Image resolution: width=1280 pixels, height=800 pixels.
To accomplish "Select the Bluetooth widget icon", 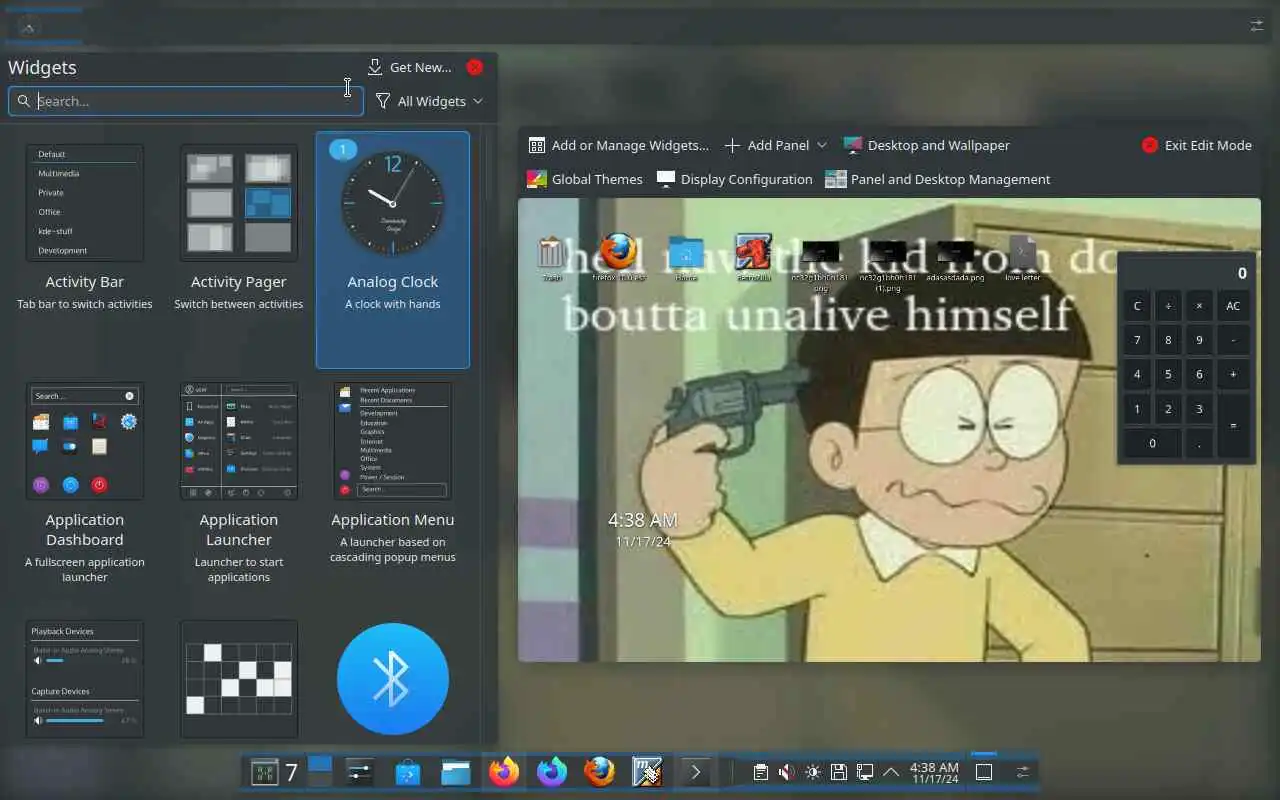I will [x=393, y=679].
